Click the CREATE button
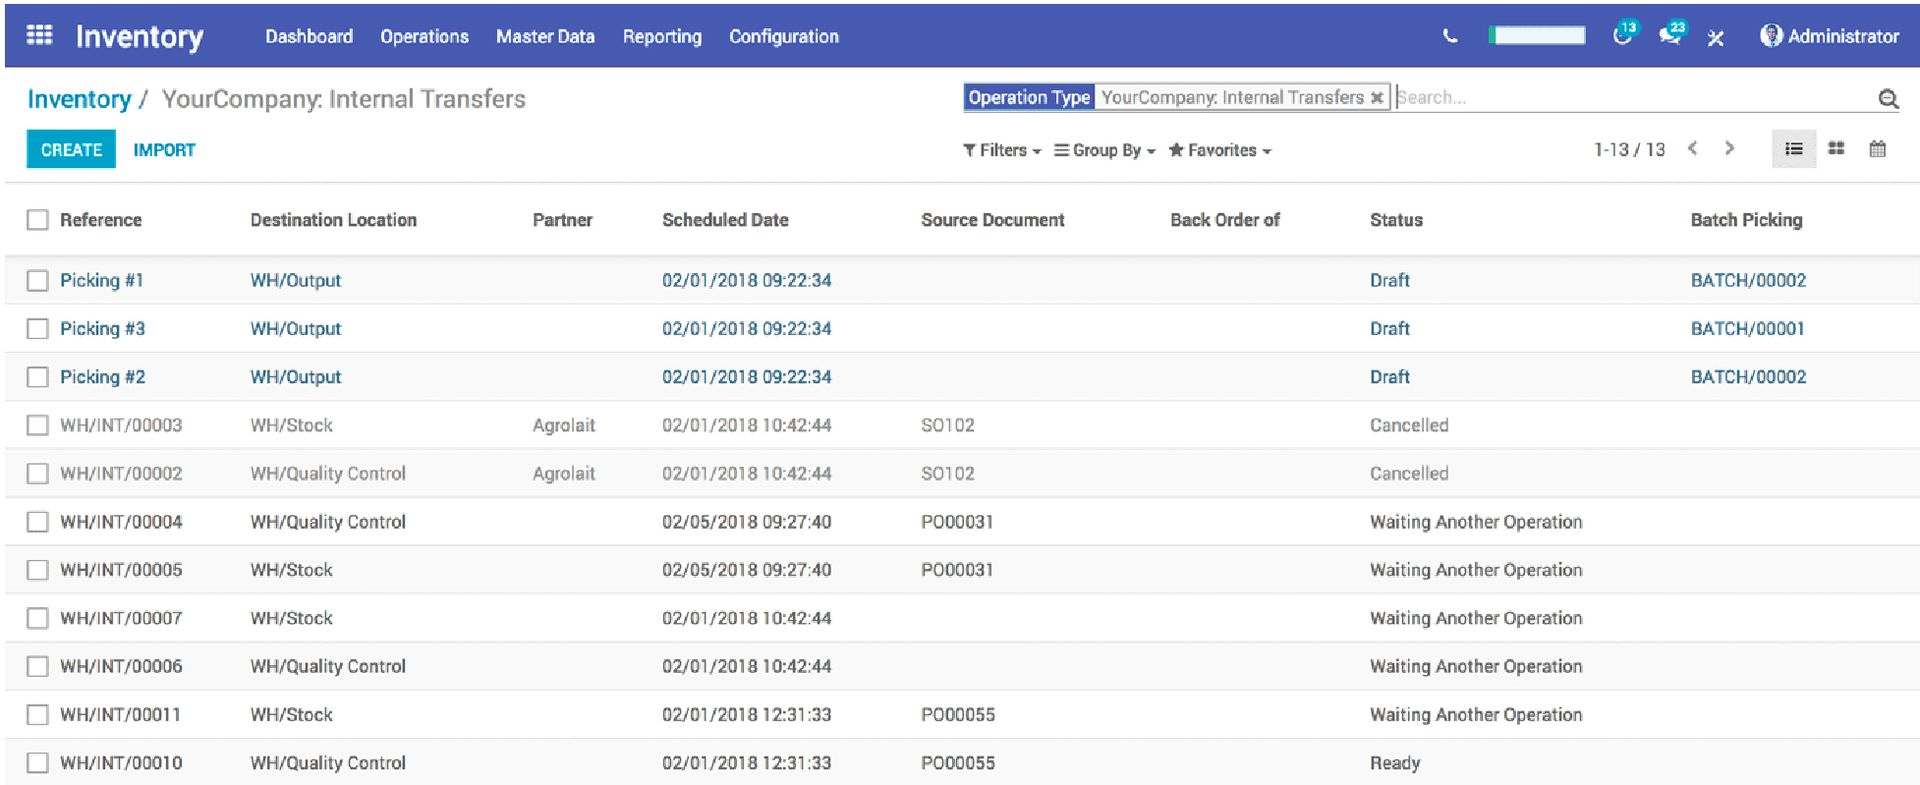Viewport: 1920px width, 785px height. 71,149
